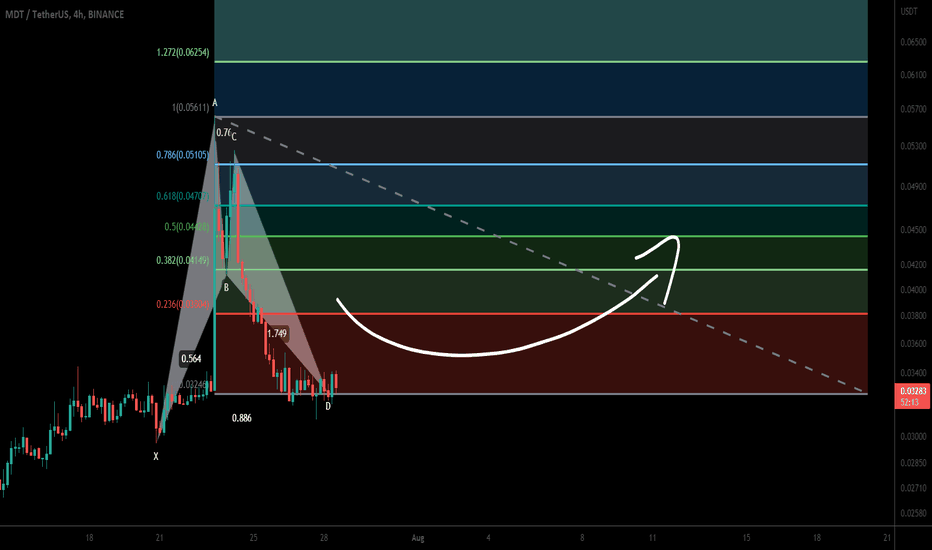
Task: Click the 0.04900 price axis label
Action: [913, 186]
